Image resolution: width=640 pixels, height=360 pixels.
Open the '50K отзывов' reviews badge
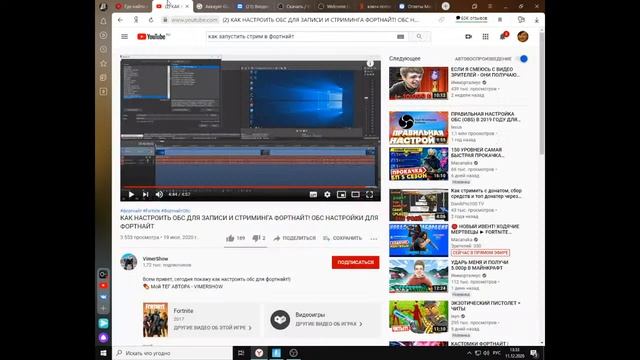471,19
